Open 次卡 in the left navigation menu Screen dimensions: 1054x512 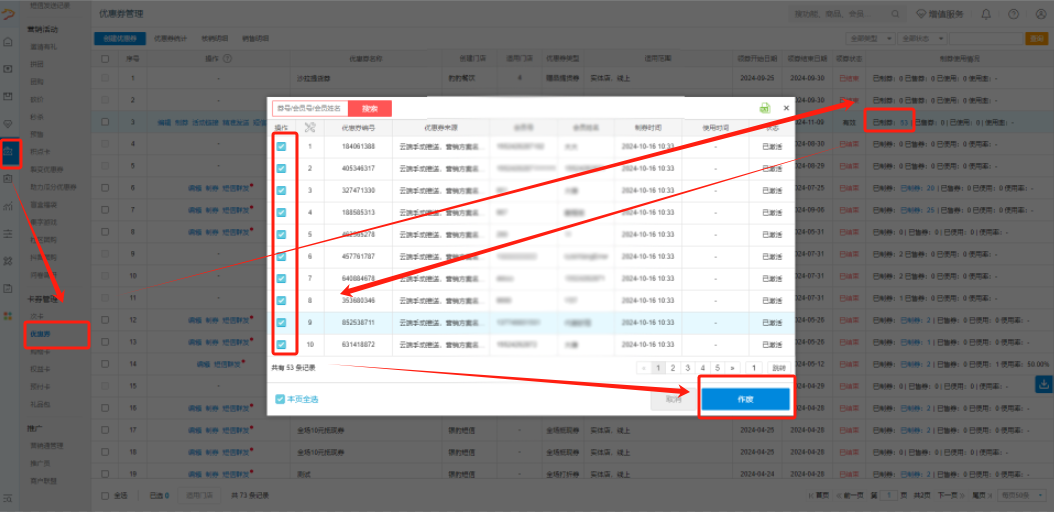36,316
